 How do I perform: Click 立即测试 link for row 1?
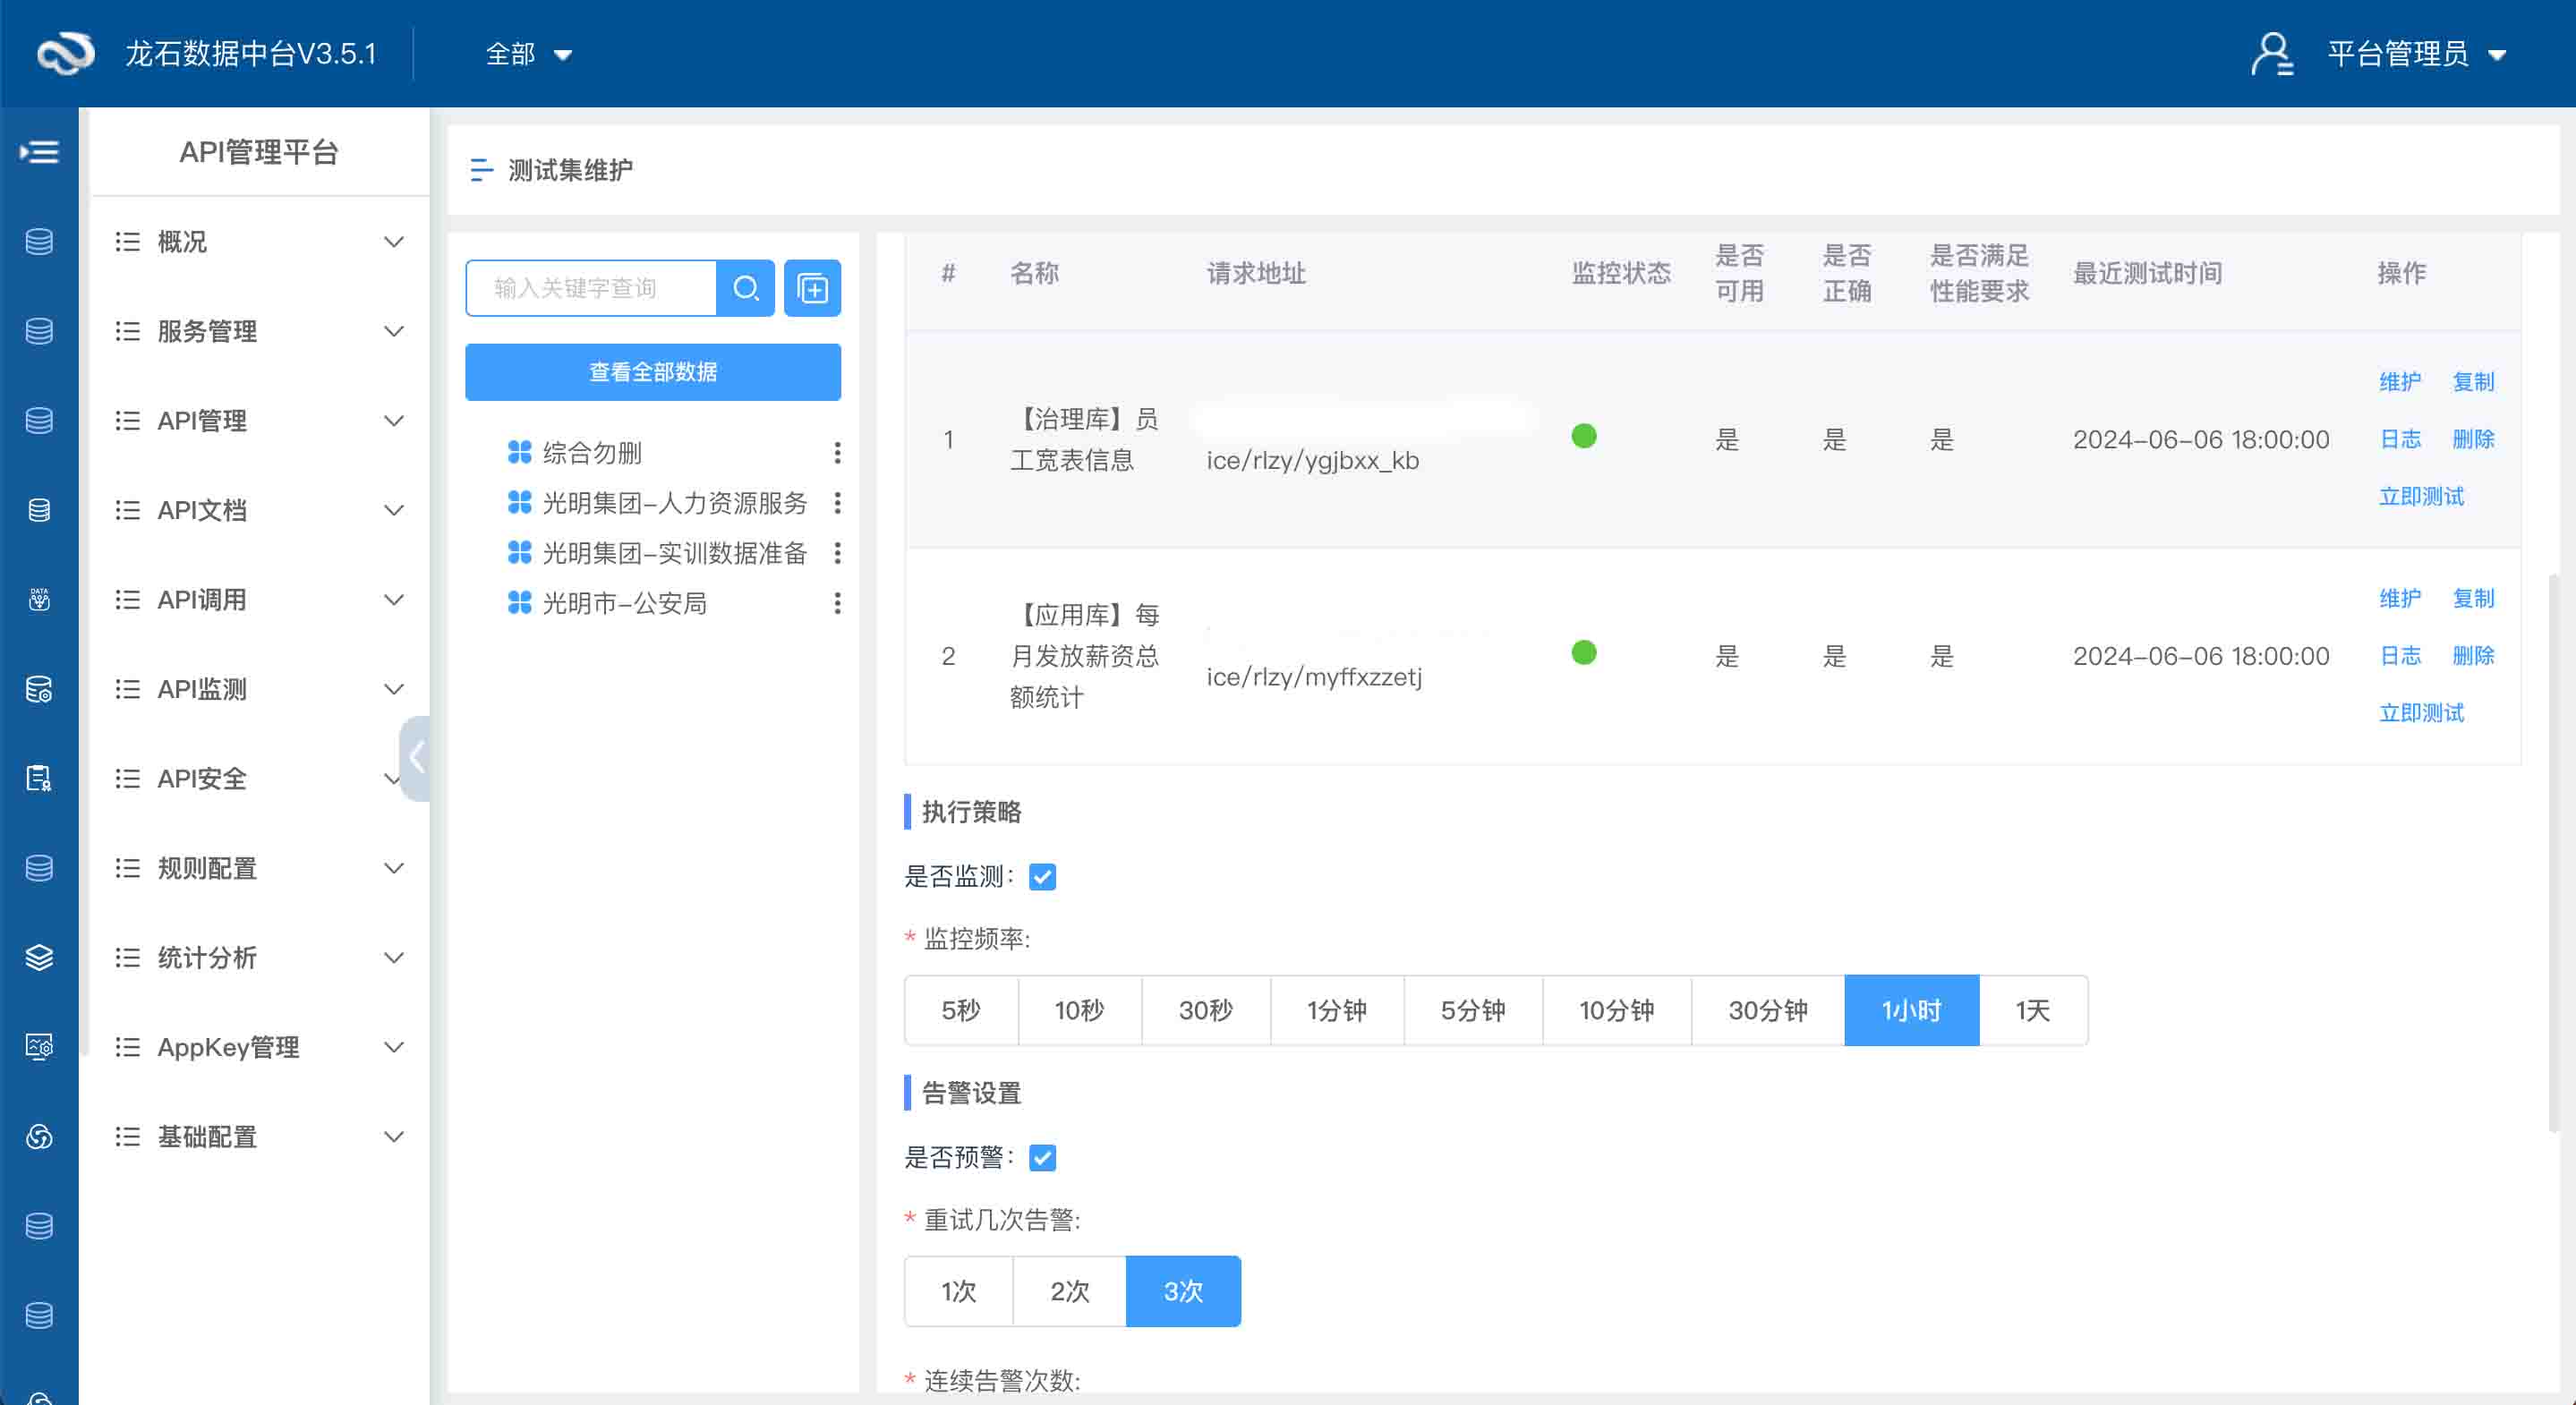[2421, 496]
